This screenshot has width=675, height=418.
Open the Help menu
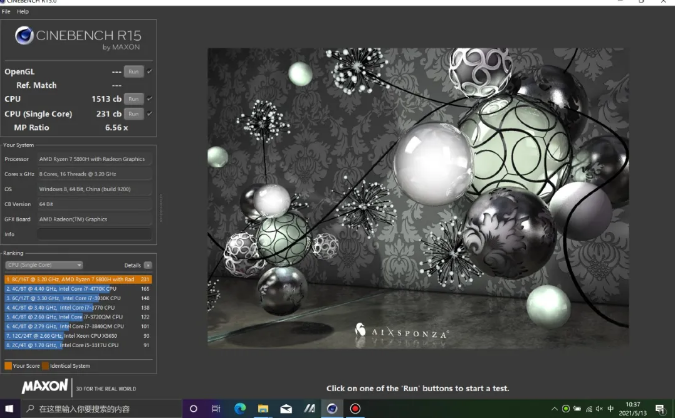[x=23, y=11]
